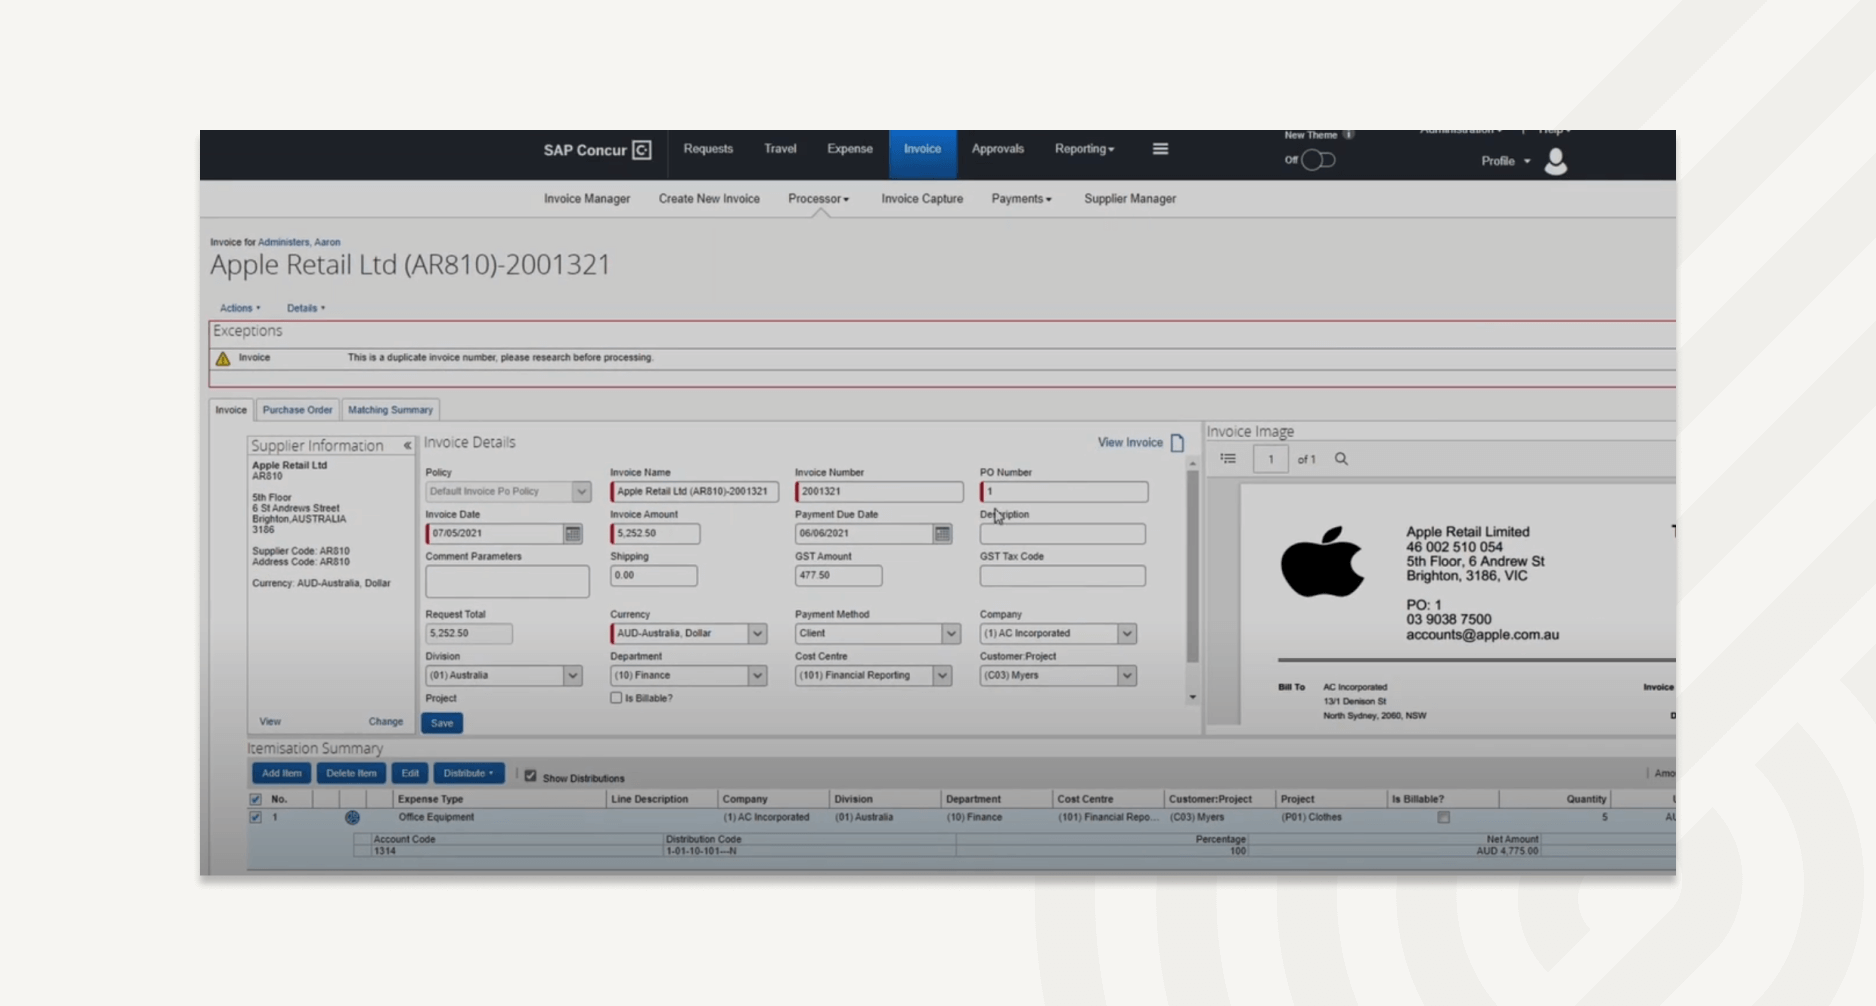Click the Invoice Amount field
Screen dimensions: 1876x1006
[x=655, y=534]
